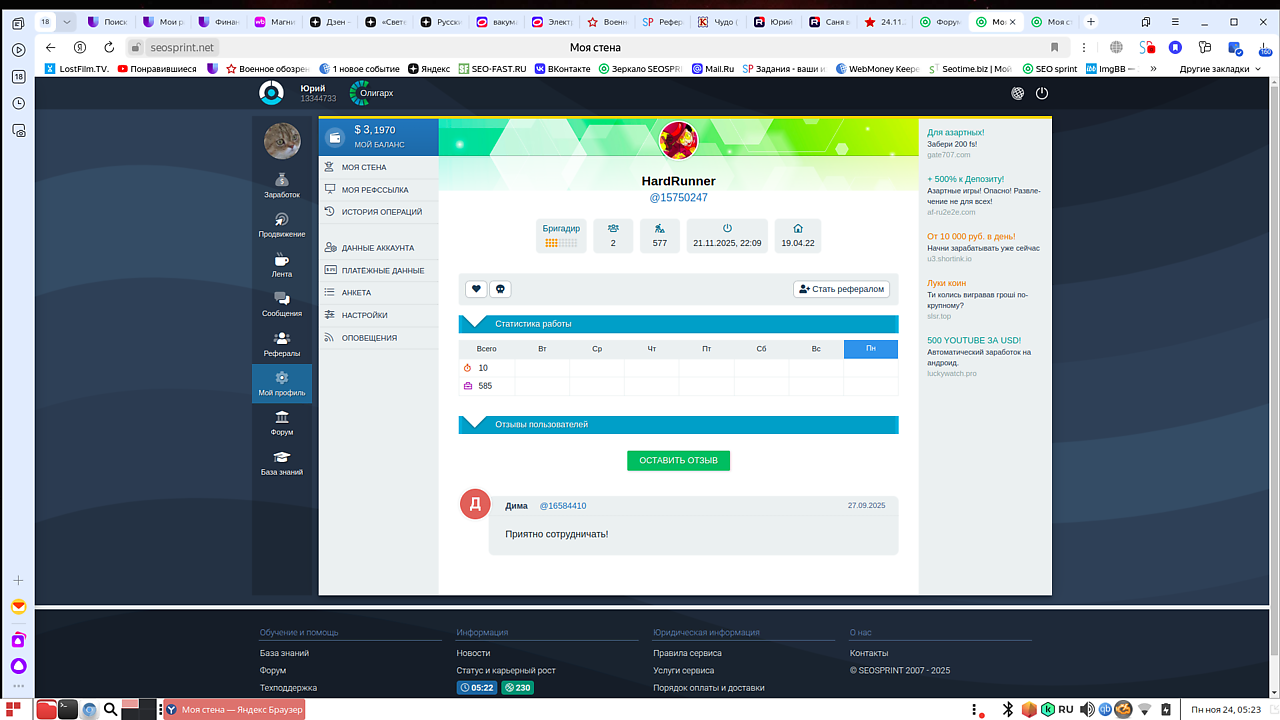Open Платёжные данные menu item

[x=382, y=270]
